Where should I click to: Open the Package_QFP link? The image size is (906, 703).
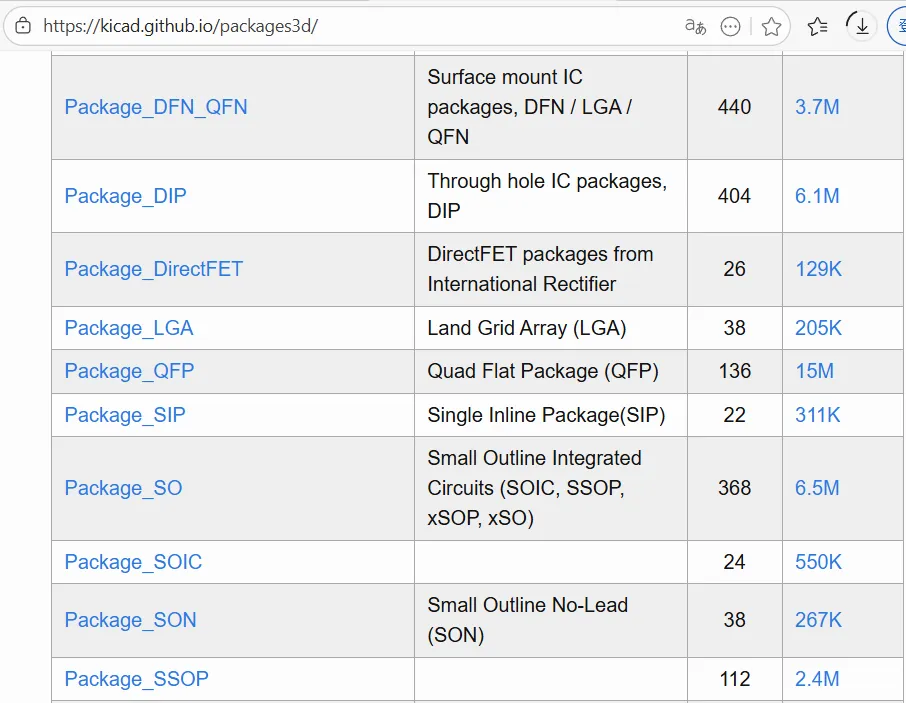(129, 371)
